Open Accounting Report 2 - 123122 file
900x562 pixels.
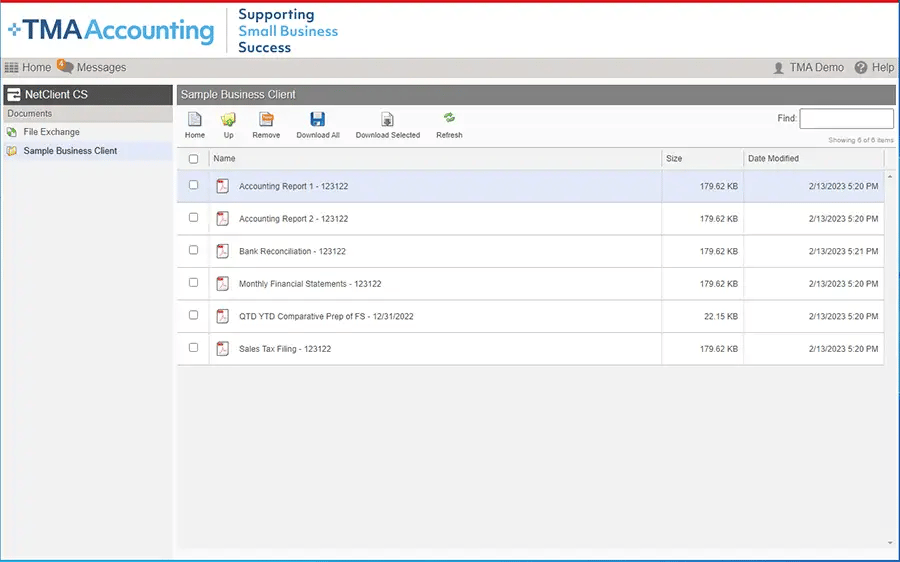tap(293, 219)
